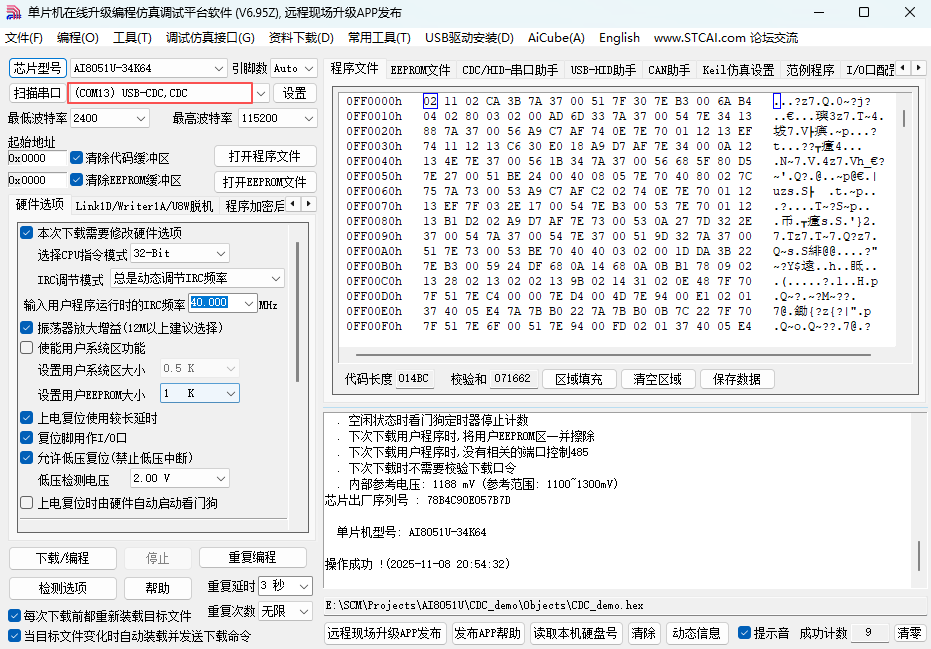Toggle the 提示音 sound checkbox
This screenshot has width=931, height=649.
pyautogui.click(x=742, y=633)
